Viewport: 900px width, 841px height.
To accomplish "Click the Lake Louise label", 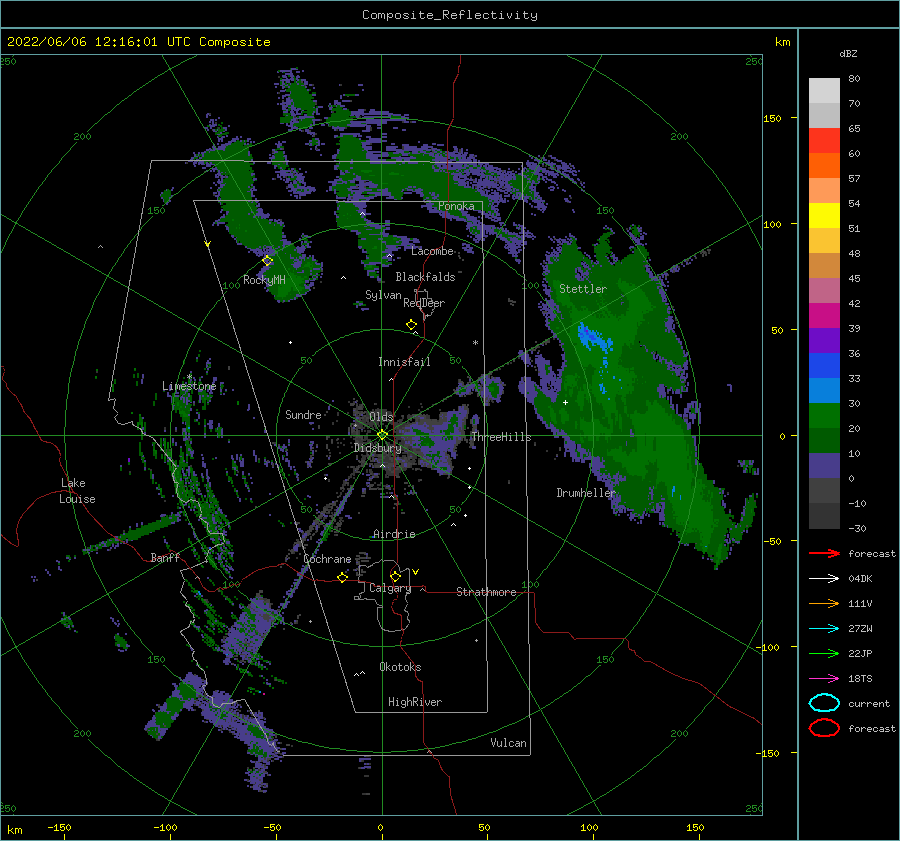I will [77, 491].
